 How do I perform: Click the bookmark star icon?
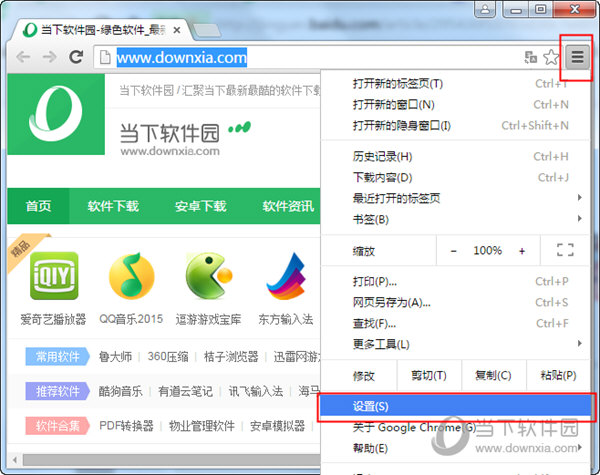[551, 58]
